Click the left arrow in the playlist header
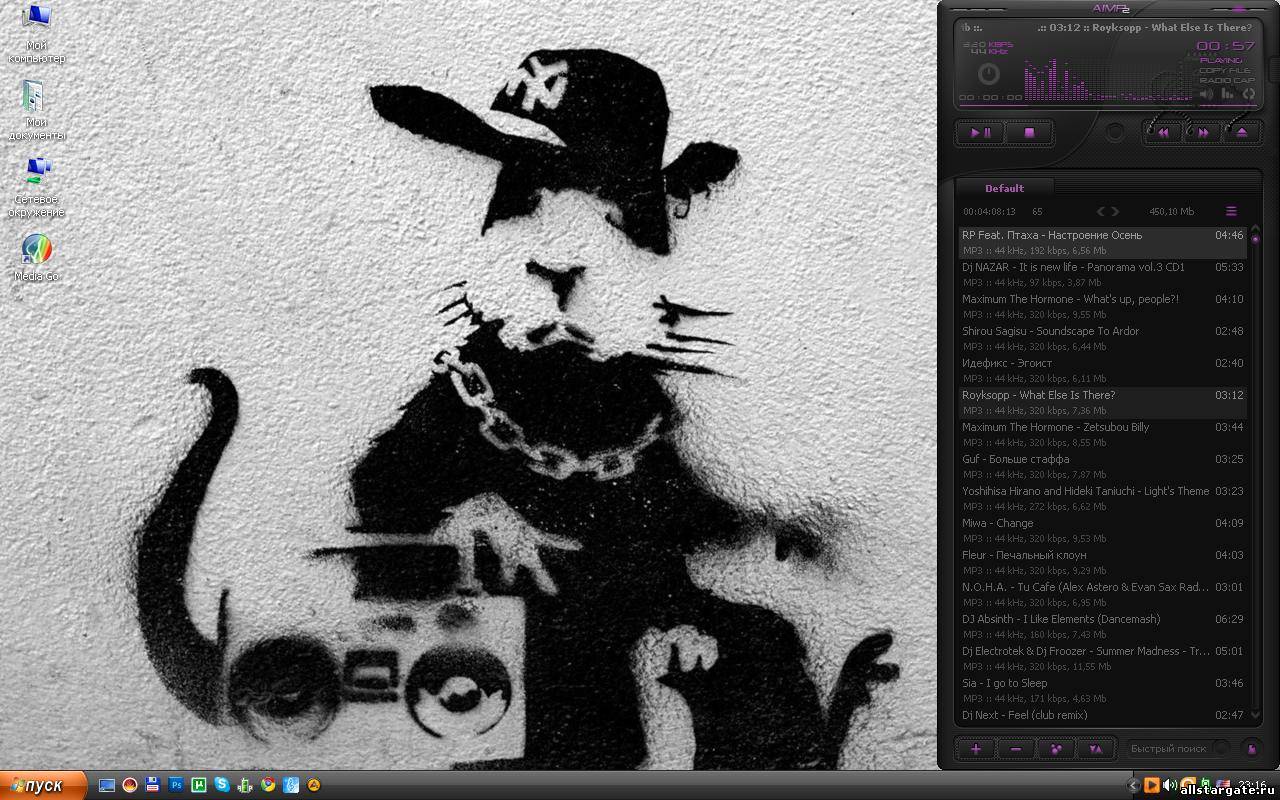The width and height of the screenshot is (1280, 800). [x=1101, y=211]
